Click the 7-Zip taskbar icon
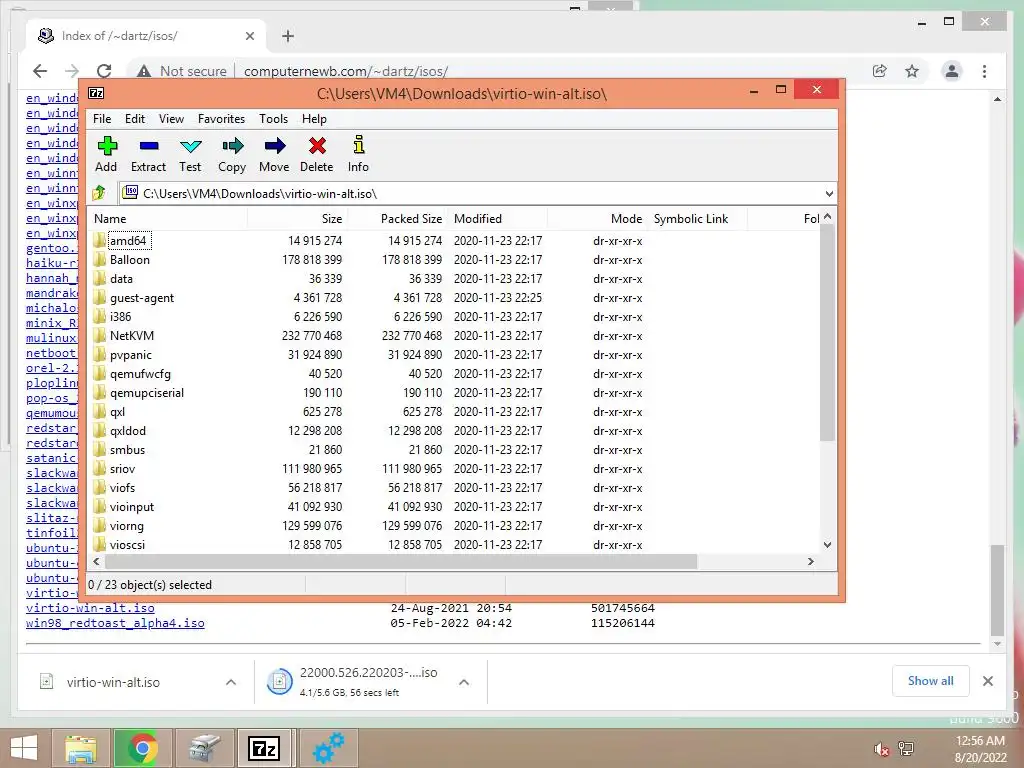 (x=264, y=748)
